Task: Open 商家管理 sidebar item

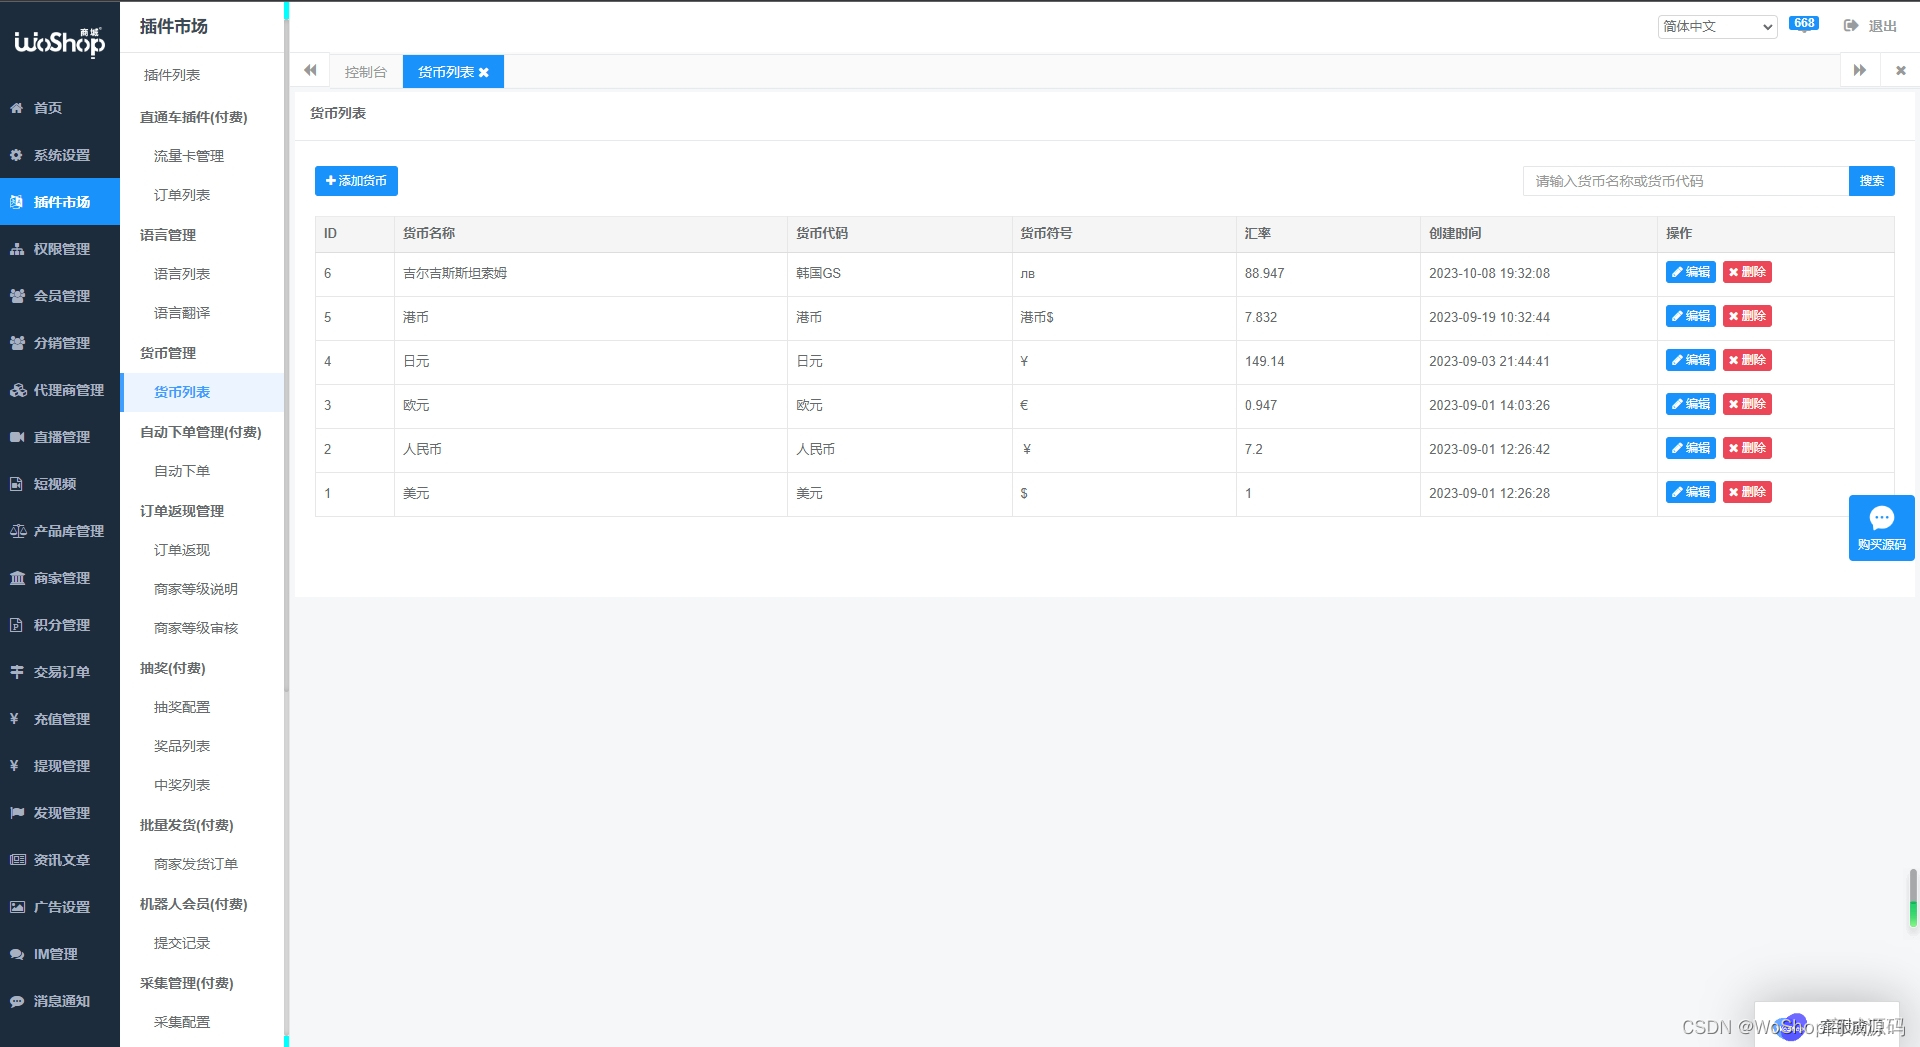Action: [x=60, y=578]
